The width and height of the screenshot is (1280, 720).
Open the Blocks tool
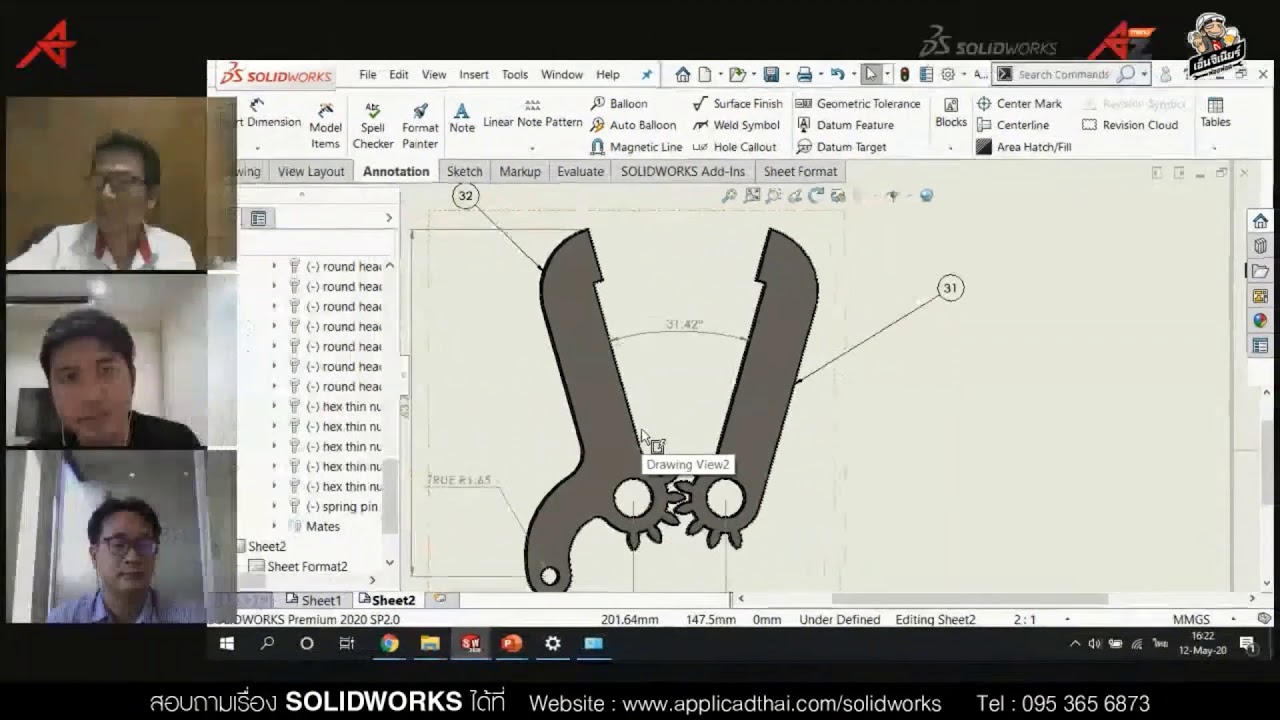[x=951, y=113]
